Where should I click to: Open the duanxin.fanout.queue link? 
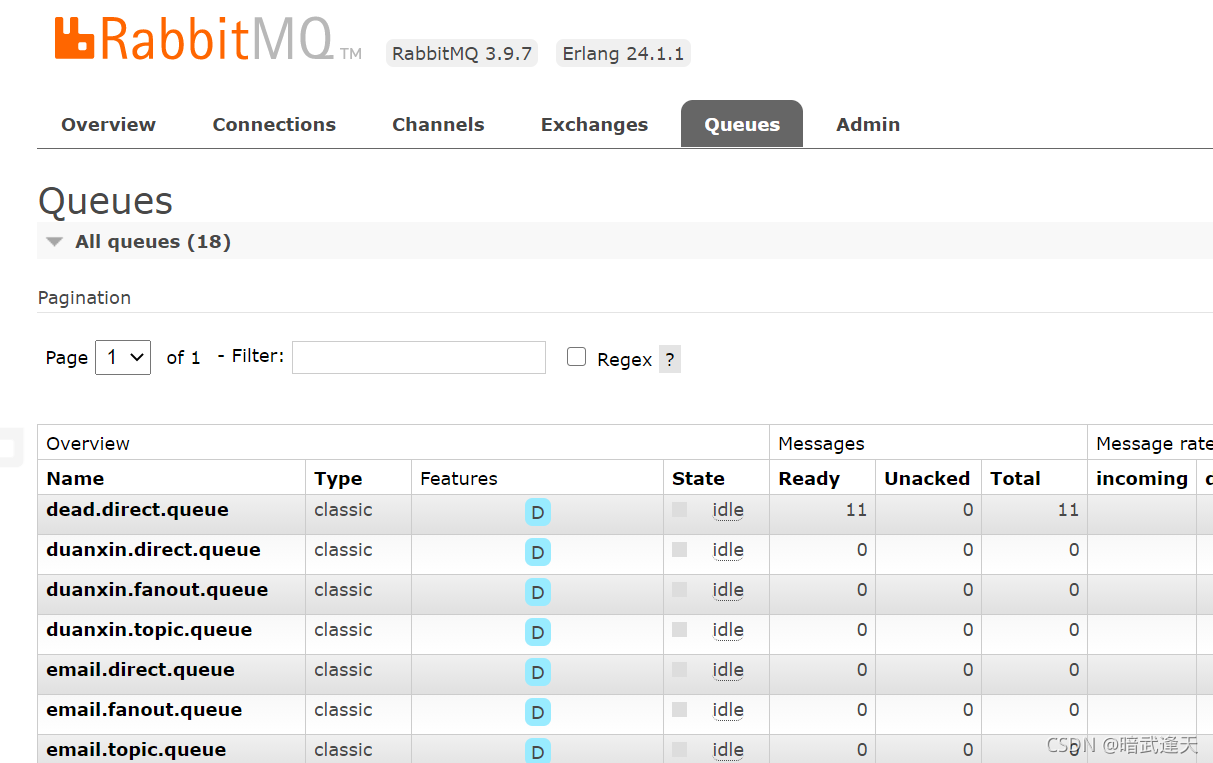coord(157,589)
